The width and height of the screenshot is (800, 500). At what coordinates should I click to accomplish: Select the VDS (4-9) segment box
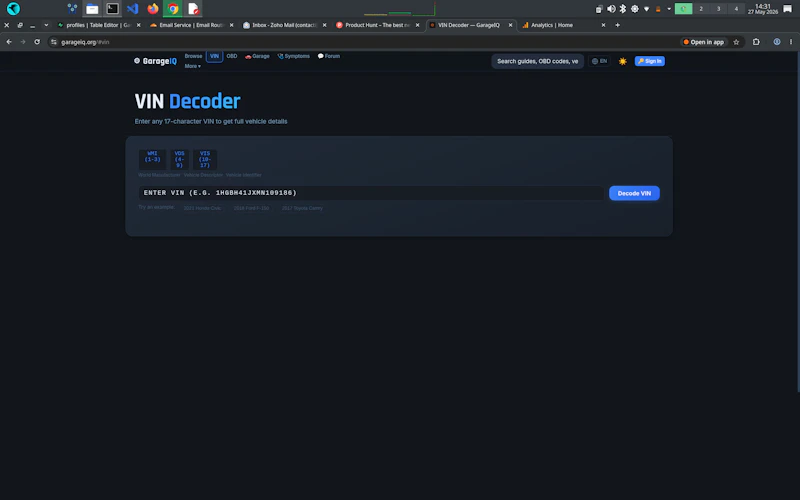click(179, 159)
